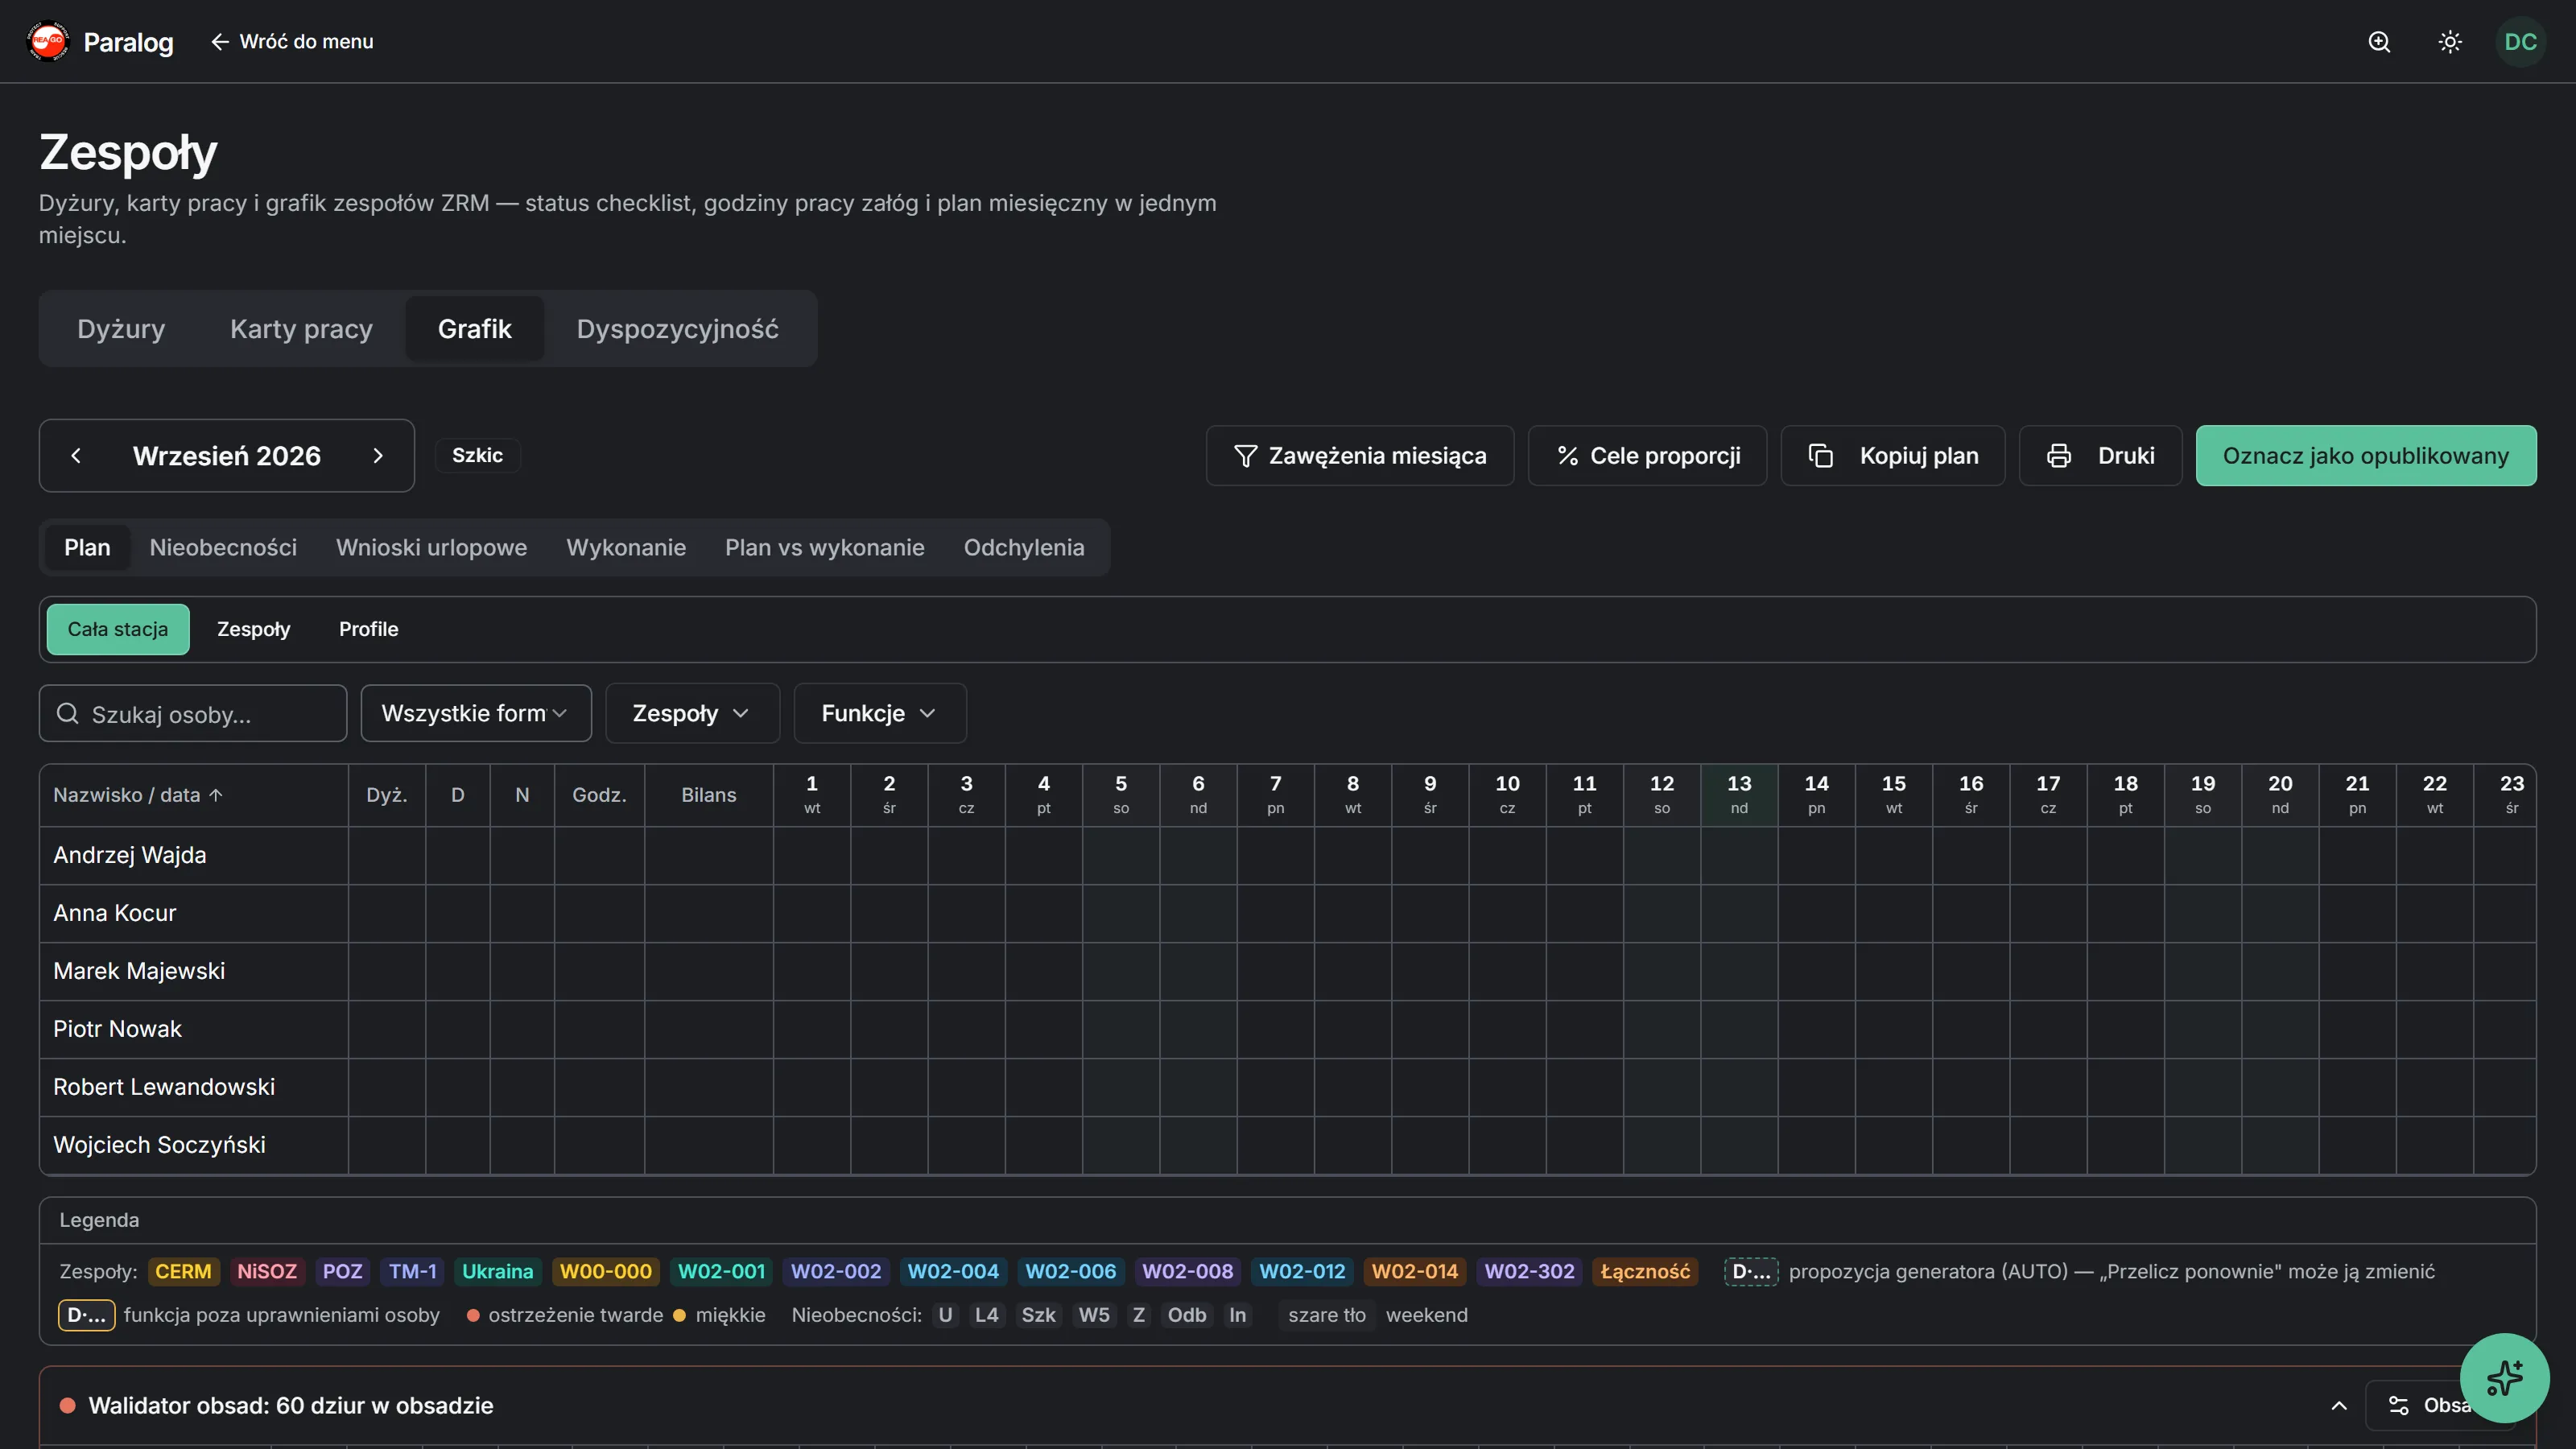Select the Zespoły view toggle
The height and width of the screenshot is (1449, 2576).
254,630
